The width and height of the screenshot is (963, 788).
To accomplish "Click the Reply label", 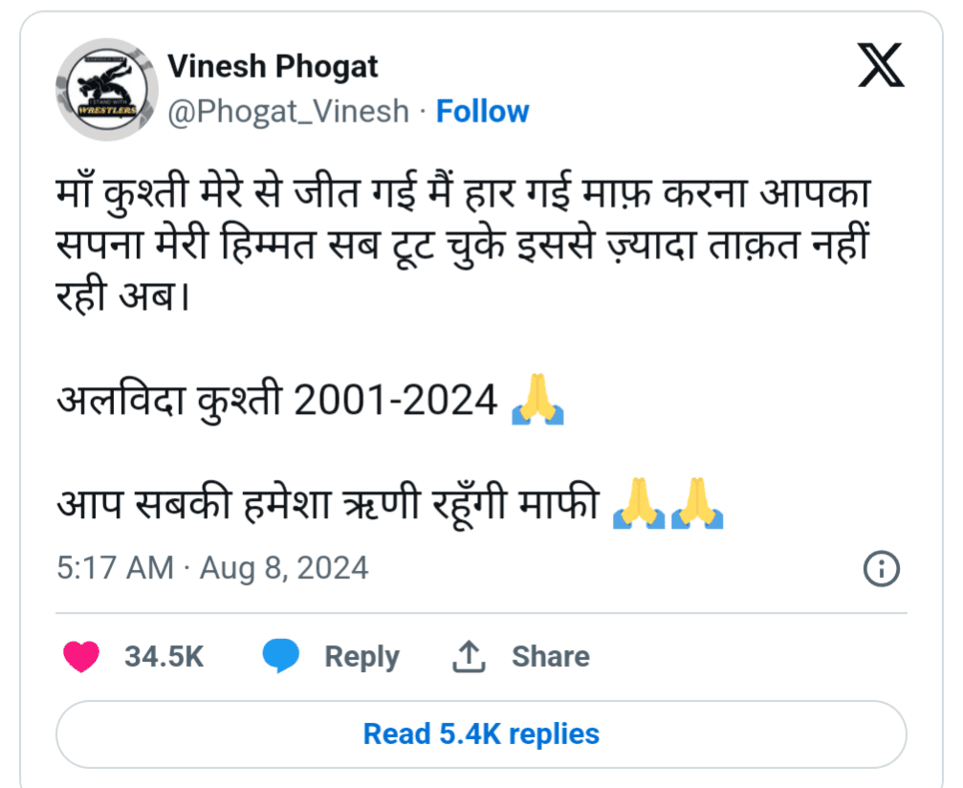I will pos(362,657).
